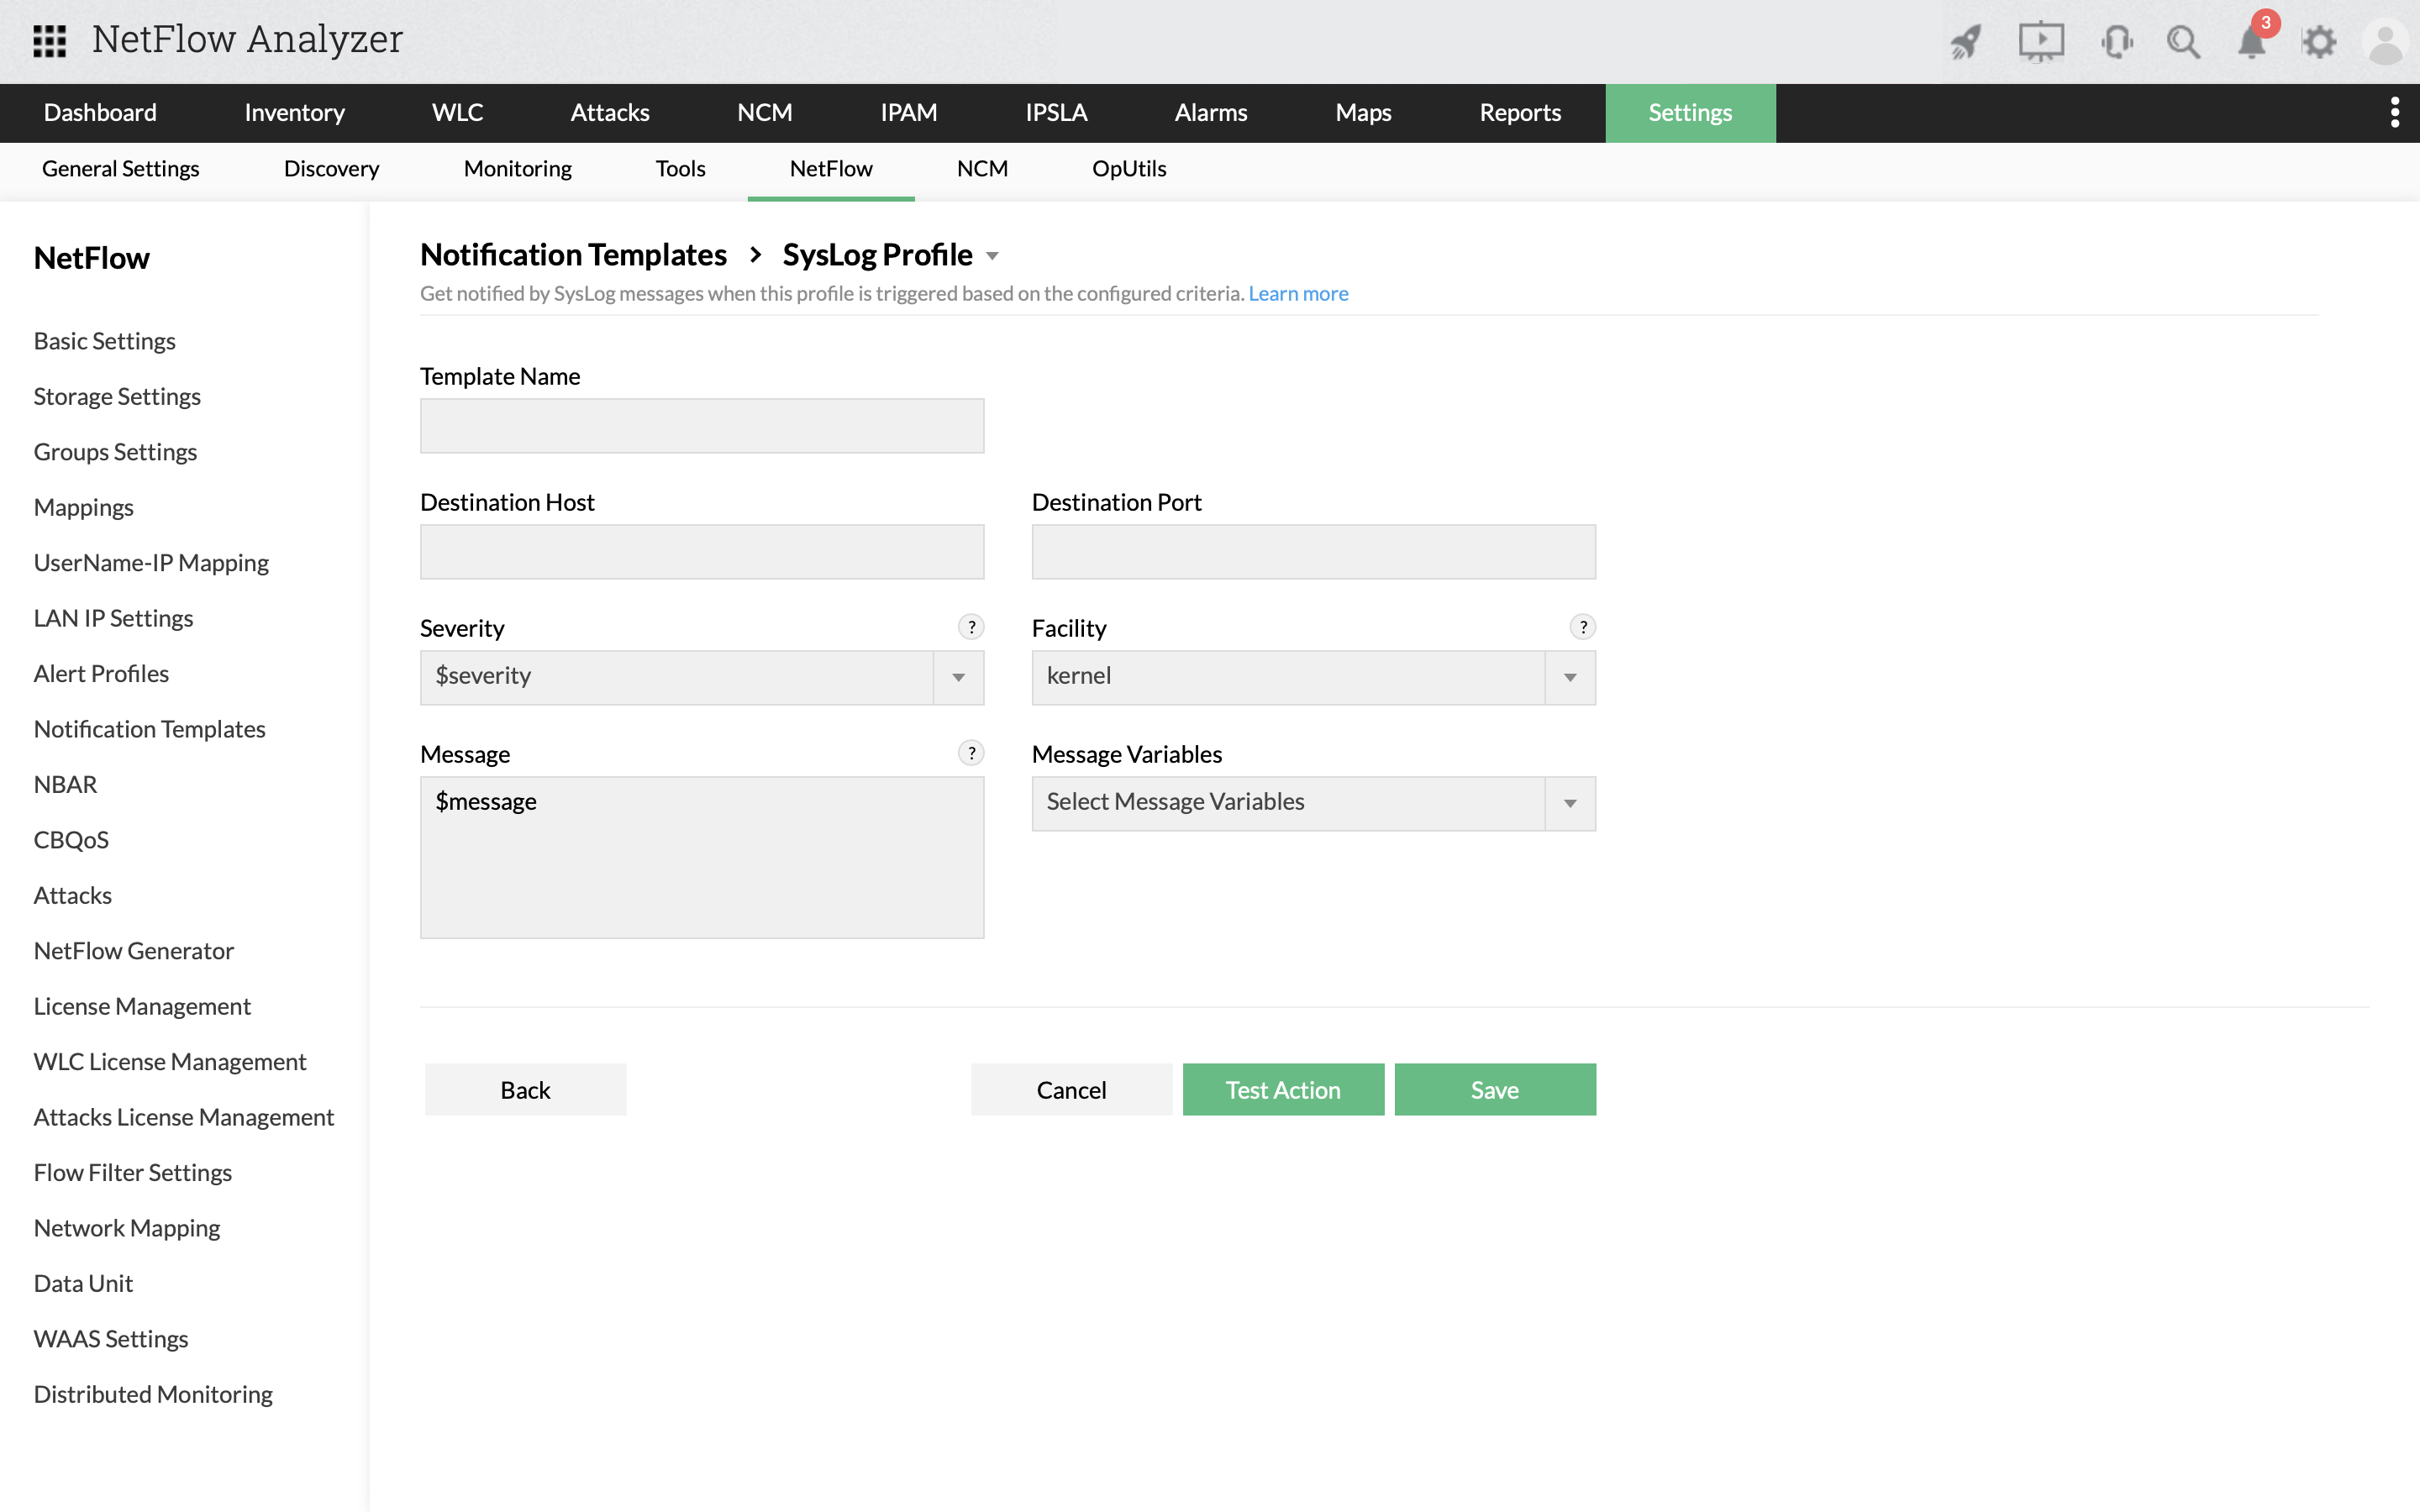
Task: Open the three-dot more menu
Action: 2395,112
